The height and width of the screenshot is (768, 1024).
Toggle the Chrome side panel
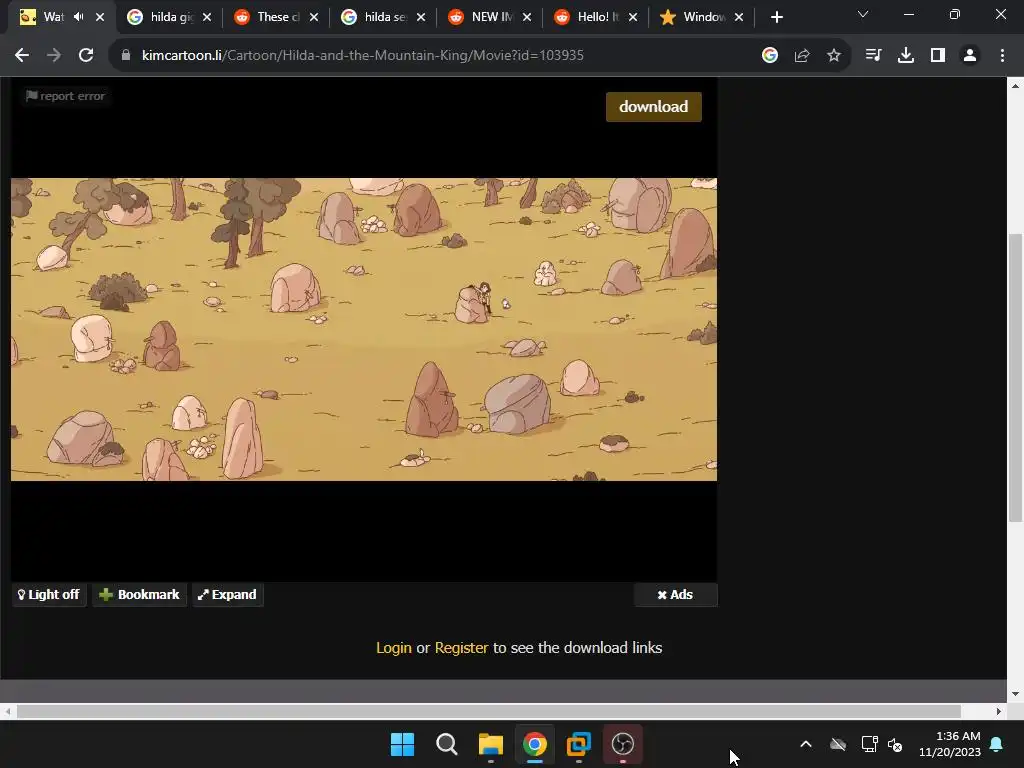pos(938,56)
